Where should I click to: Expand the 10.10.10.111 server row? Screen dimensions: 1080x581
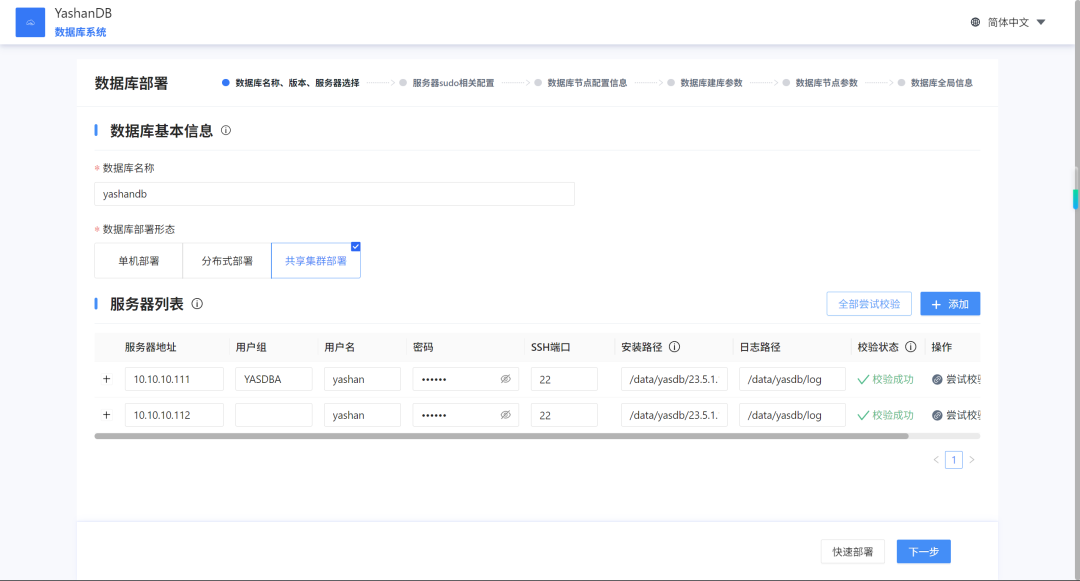point(107,379)
